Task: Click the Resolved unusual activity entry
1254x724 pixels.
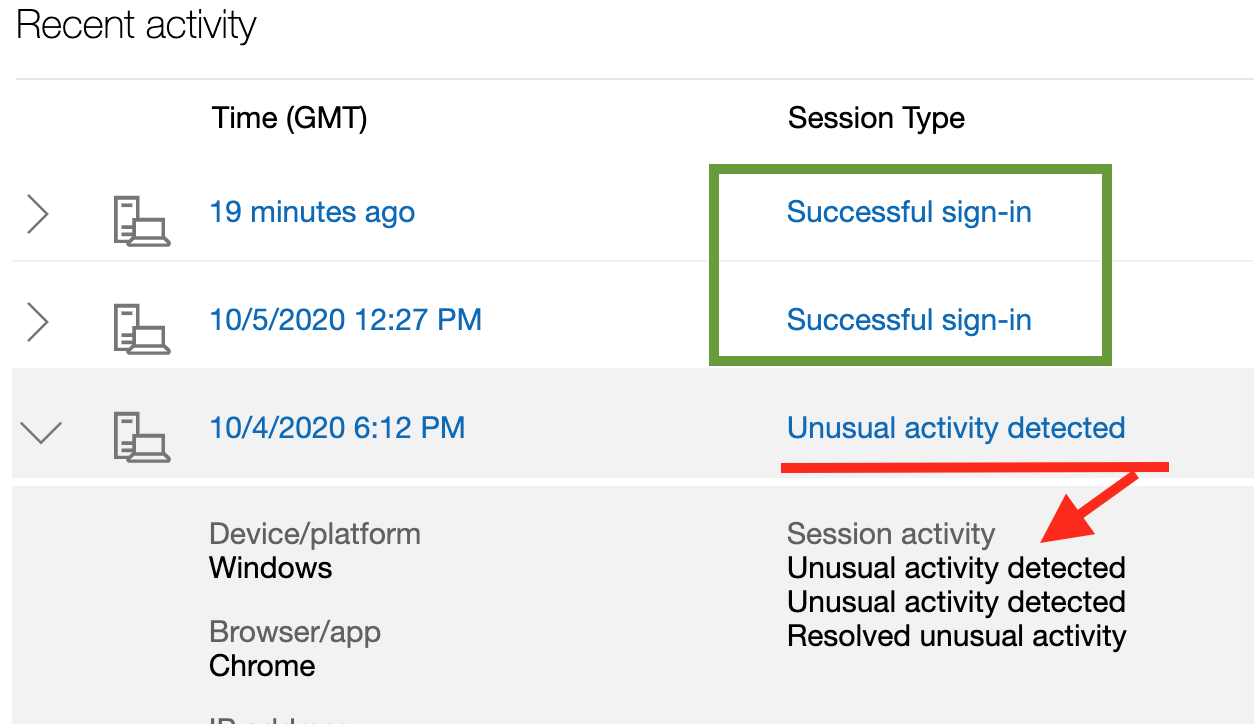Action: [x=957, y=636]
